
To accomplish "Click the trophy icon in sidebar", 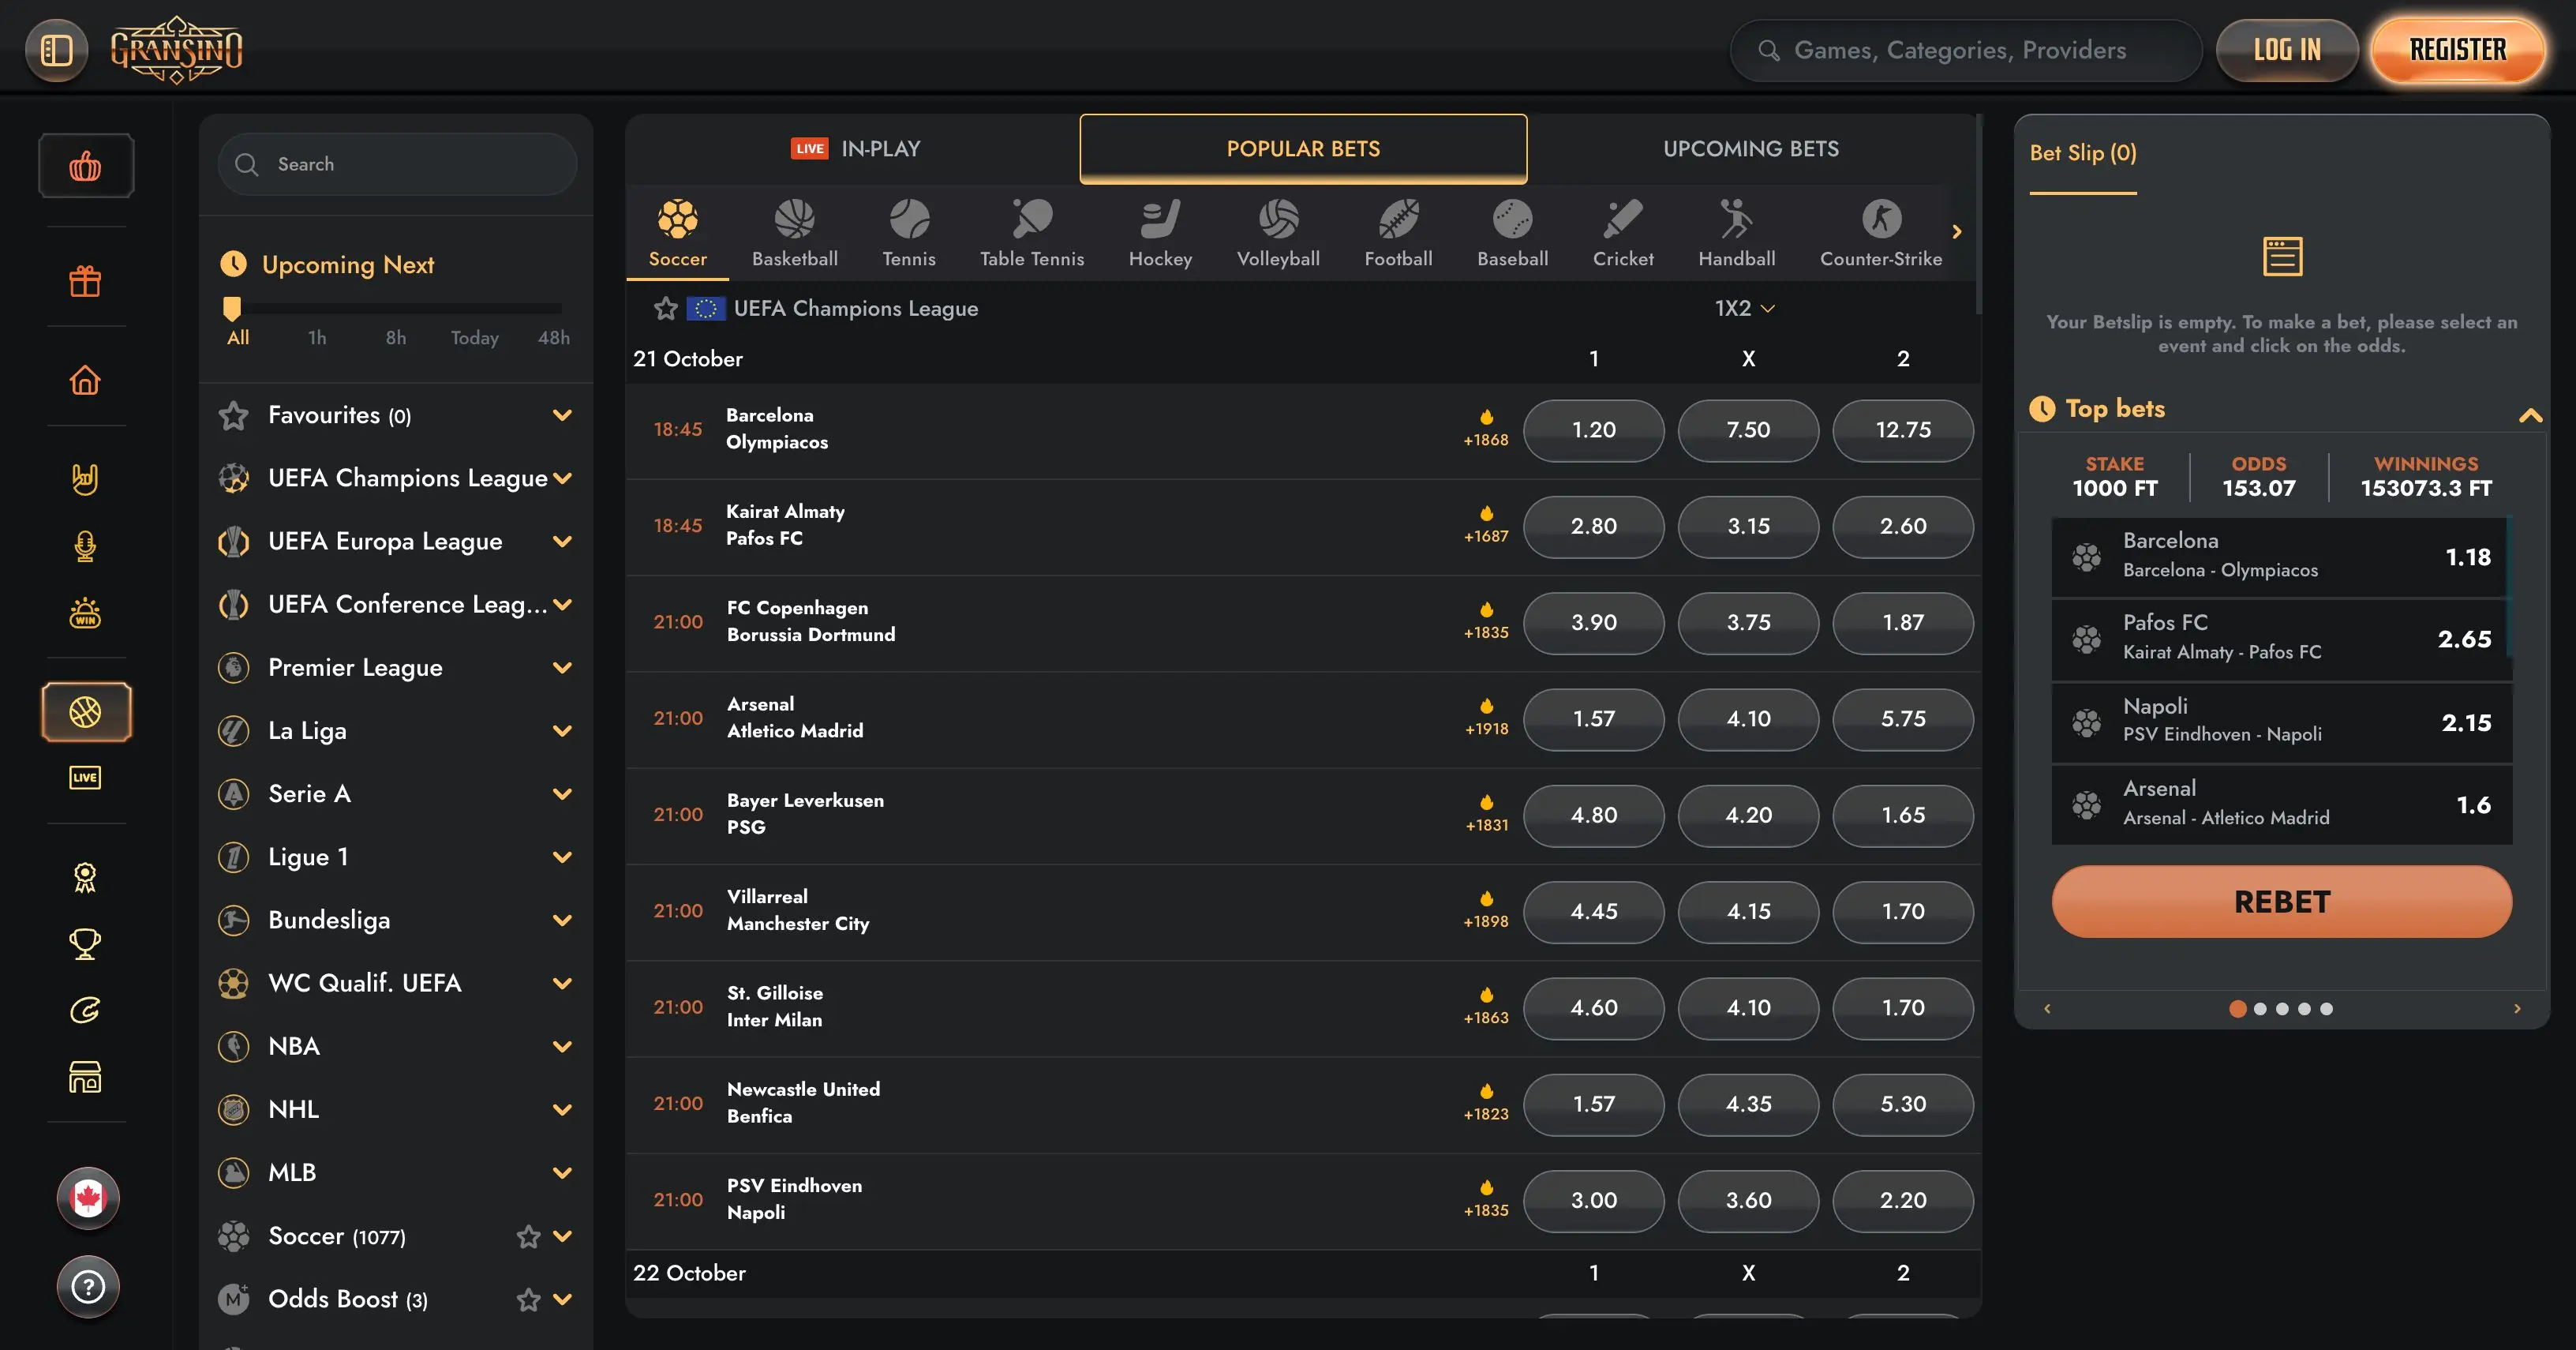I will tap(85, 943).
